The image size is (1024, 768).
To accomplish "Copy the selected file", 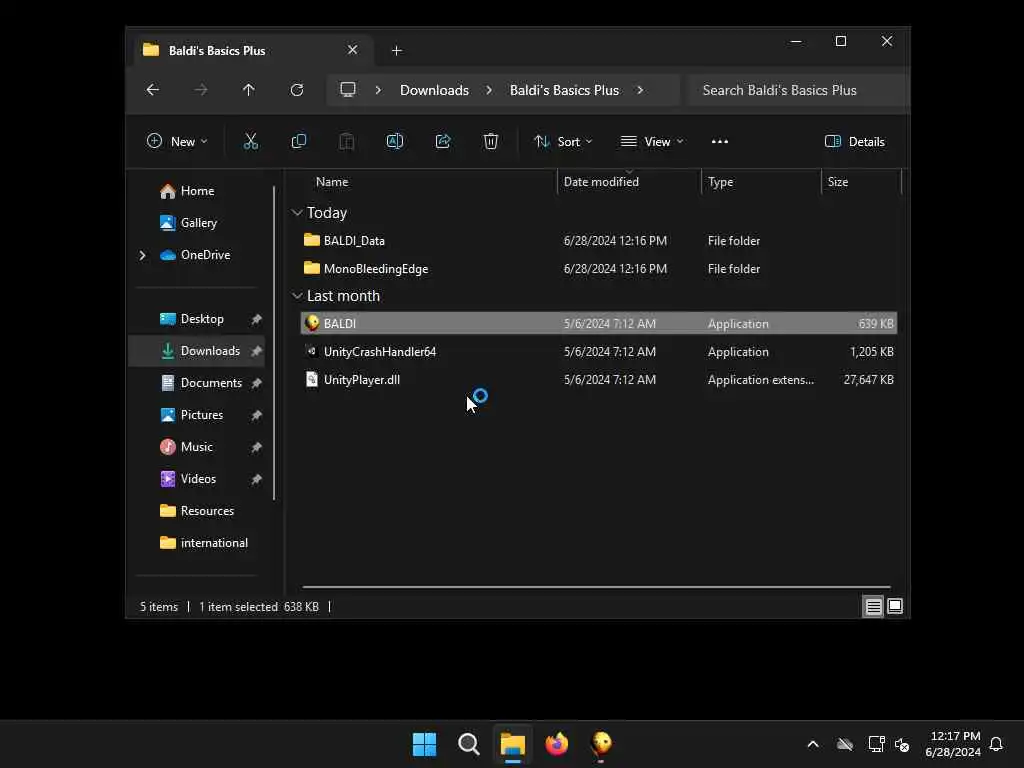I will 298,141.
